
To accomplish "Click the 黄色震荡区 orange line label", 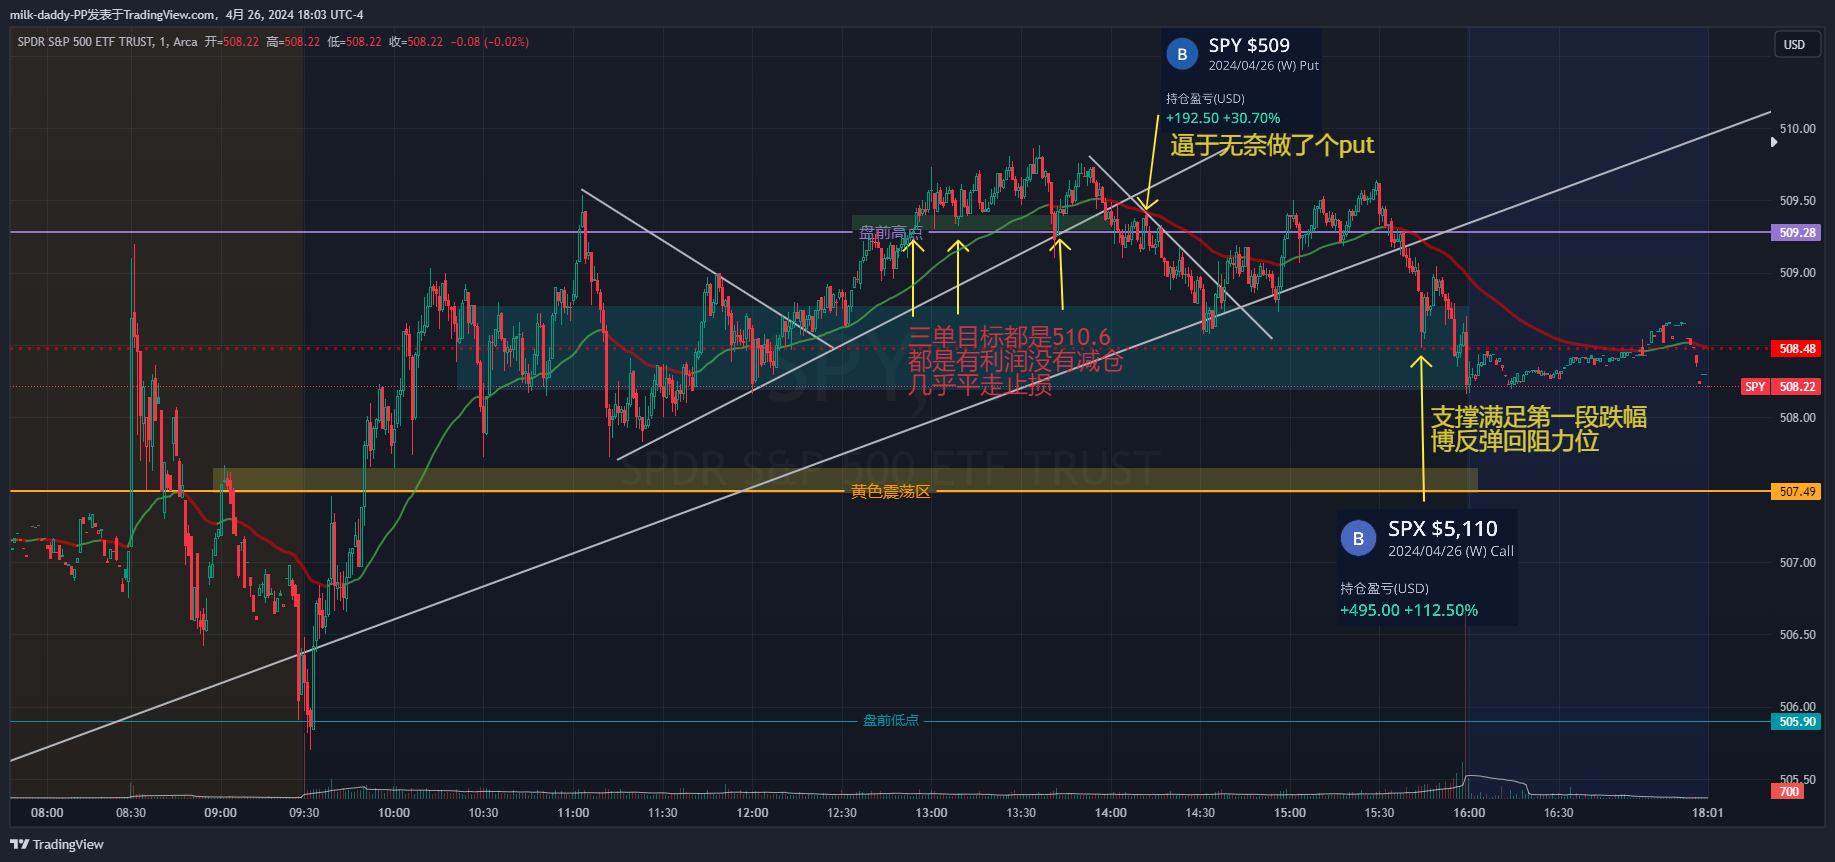I will pos(890,492).
